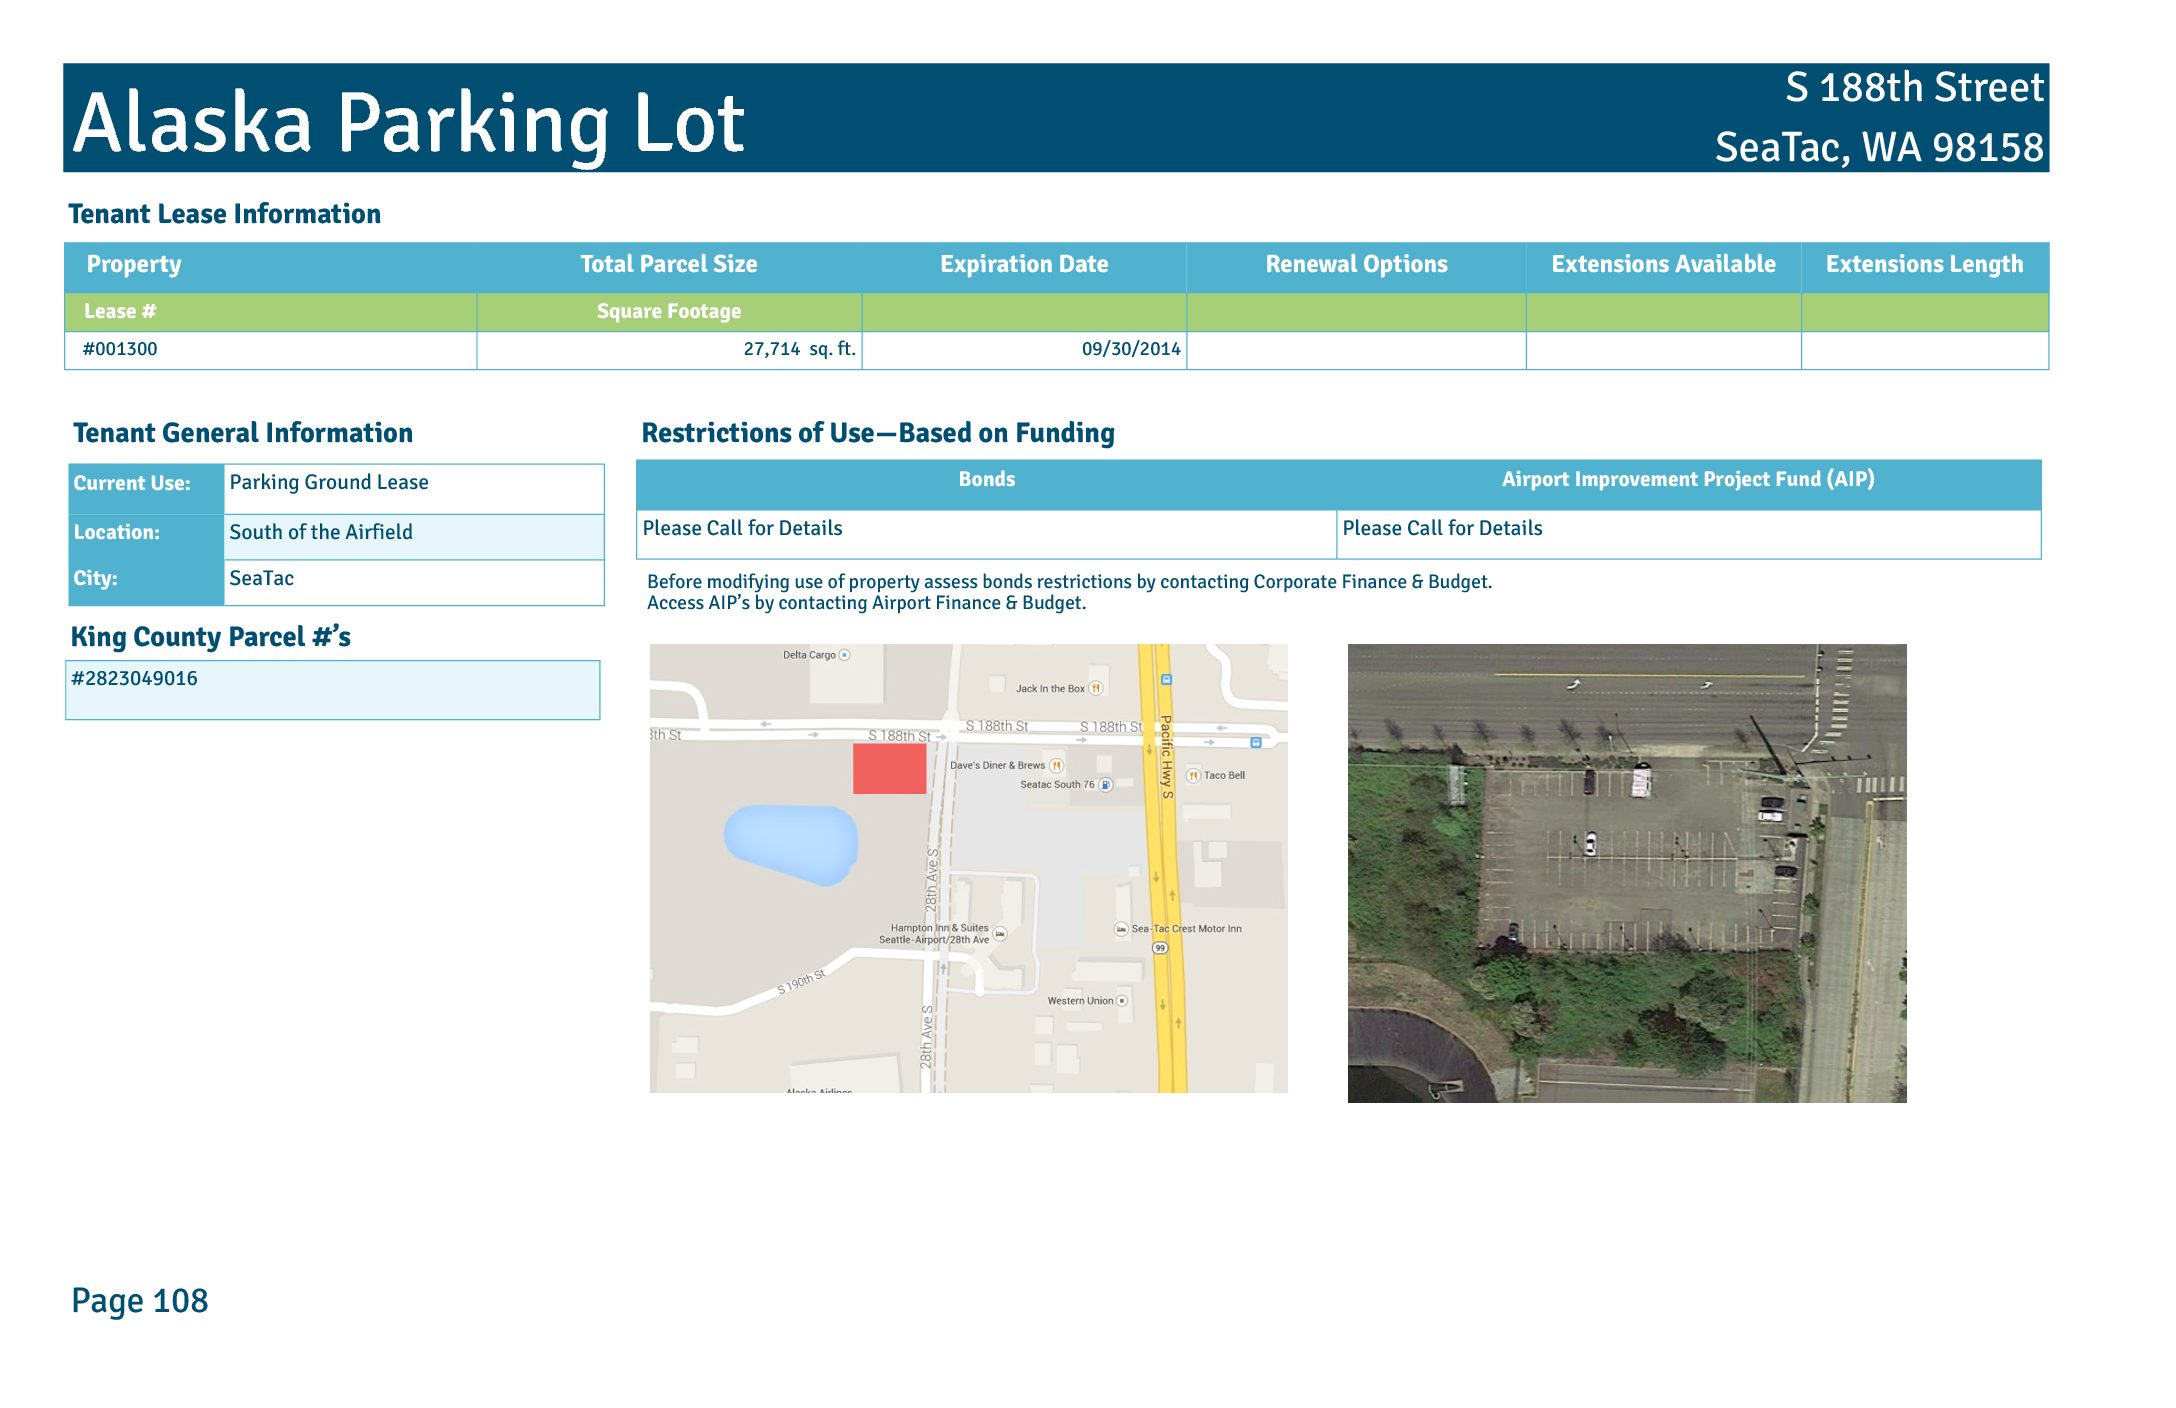Click the Dave's Diner & Brews restaurant icon
The width and height of the screenshot is (2176, 1408).
tap(1056, 765)
